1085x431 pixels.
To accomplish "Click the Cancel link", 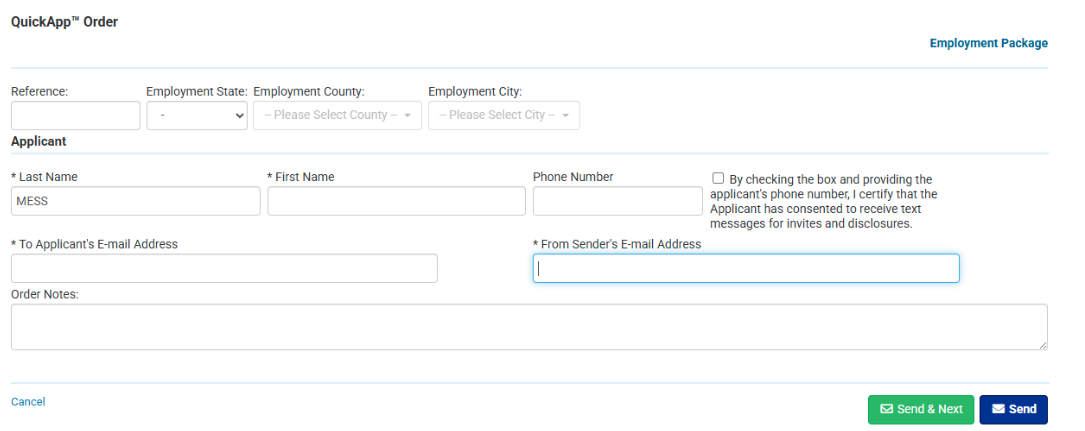I will (x=28, y=402).
